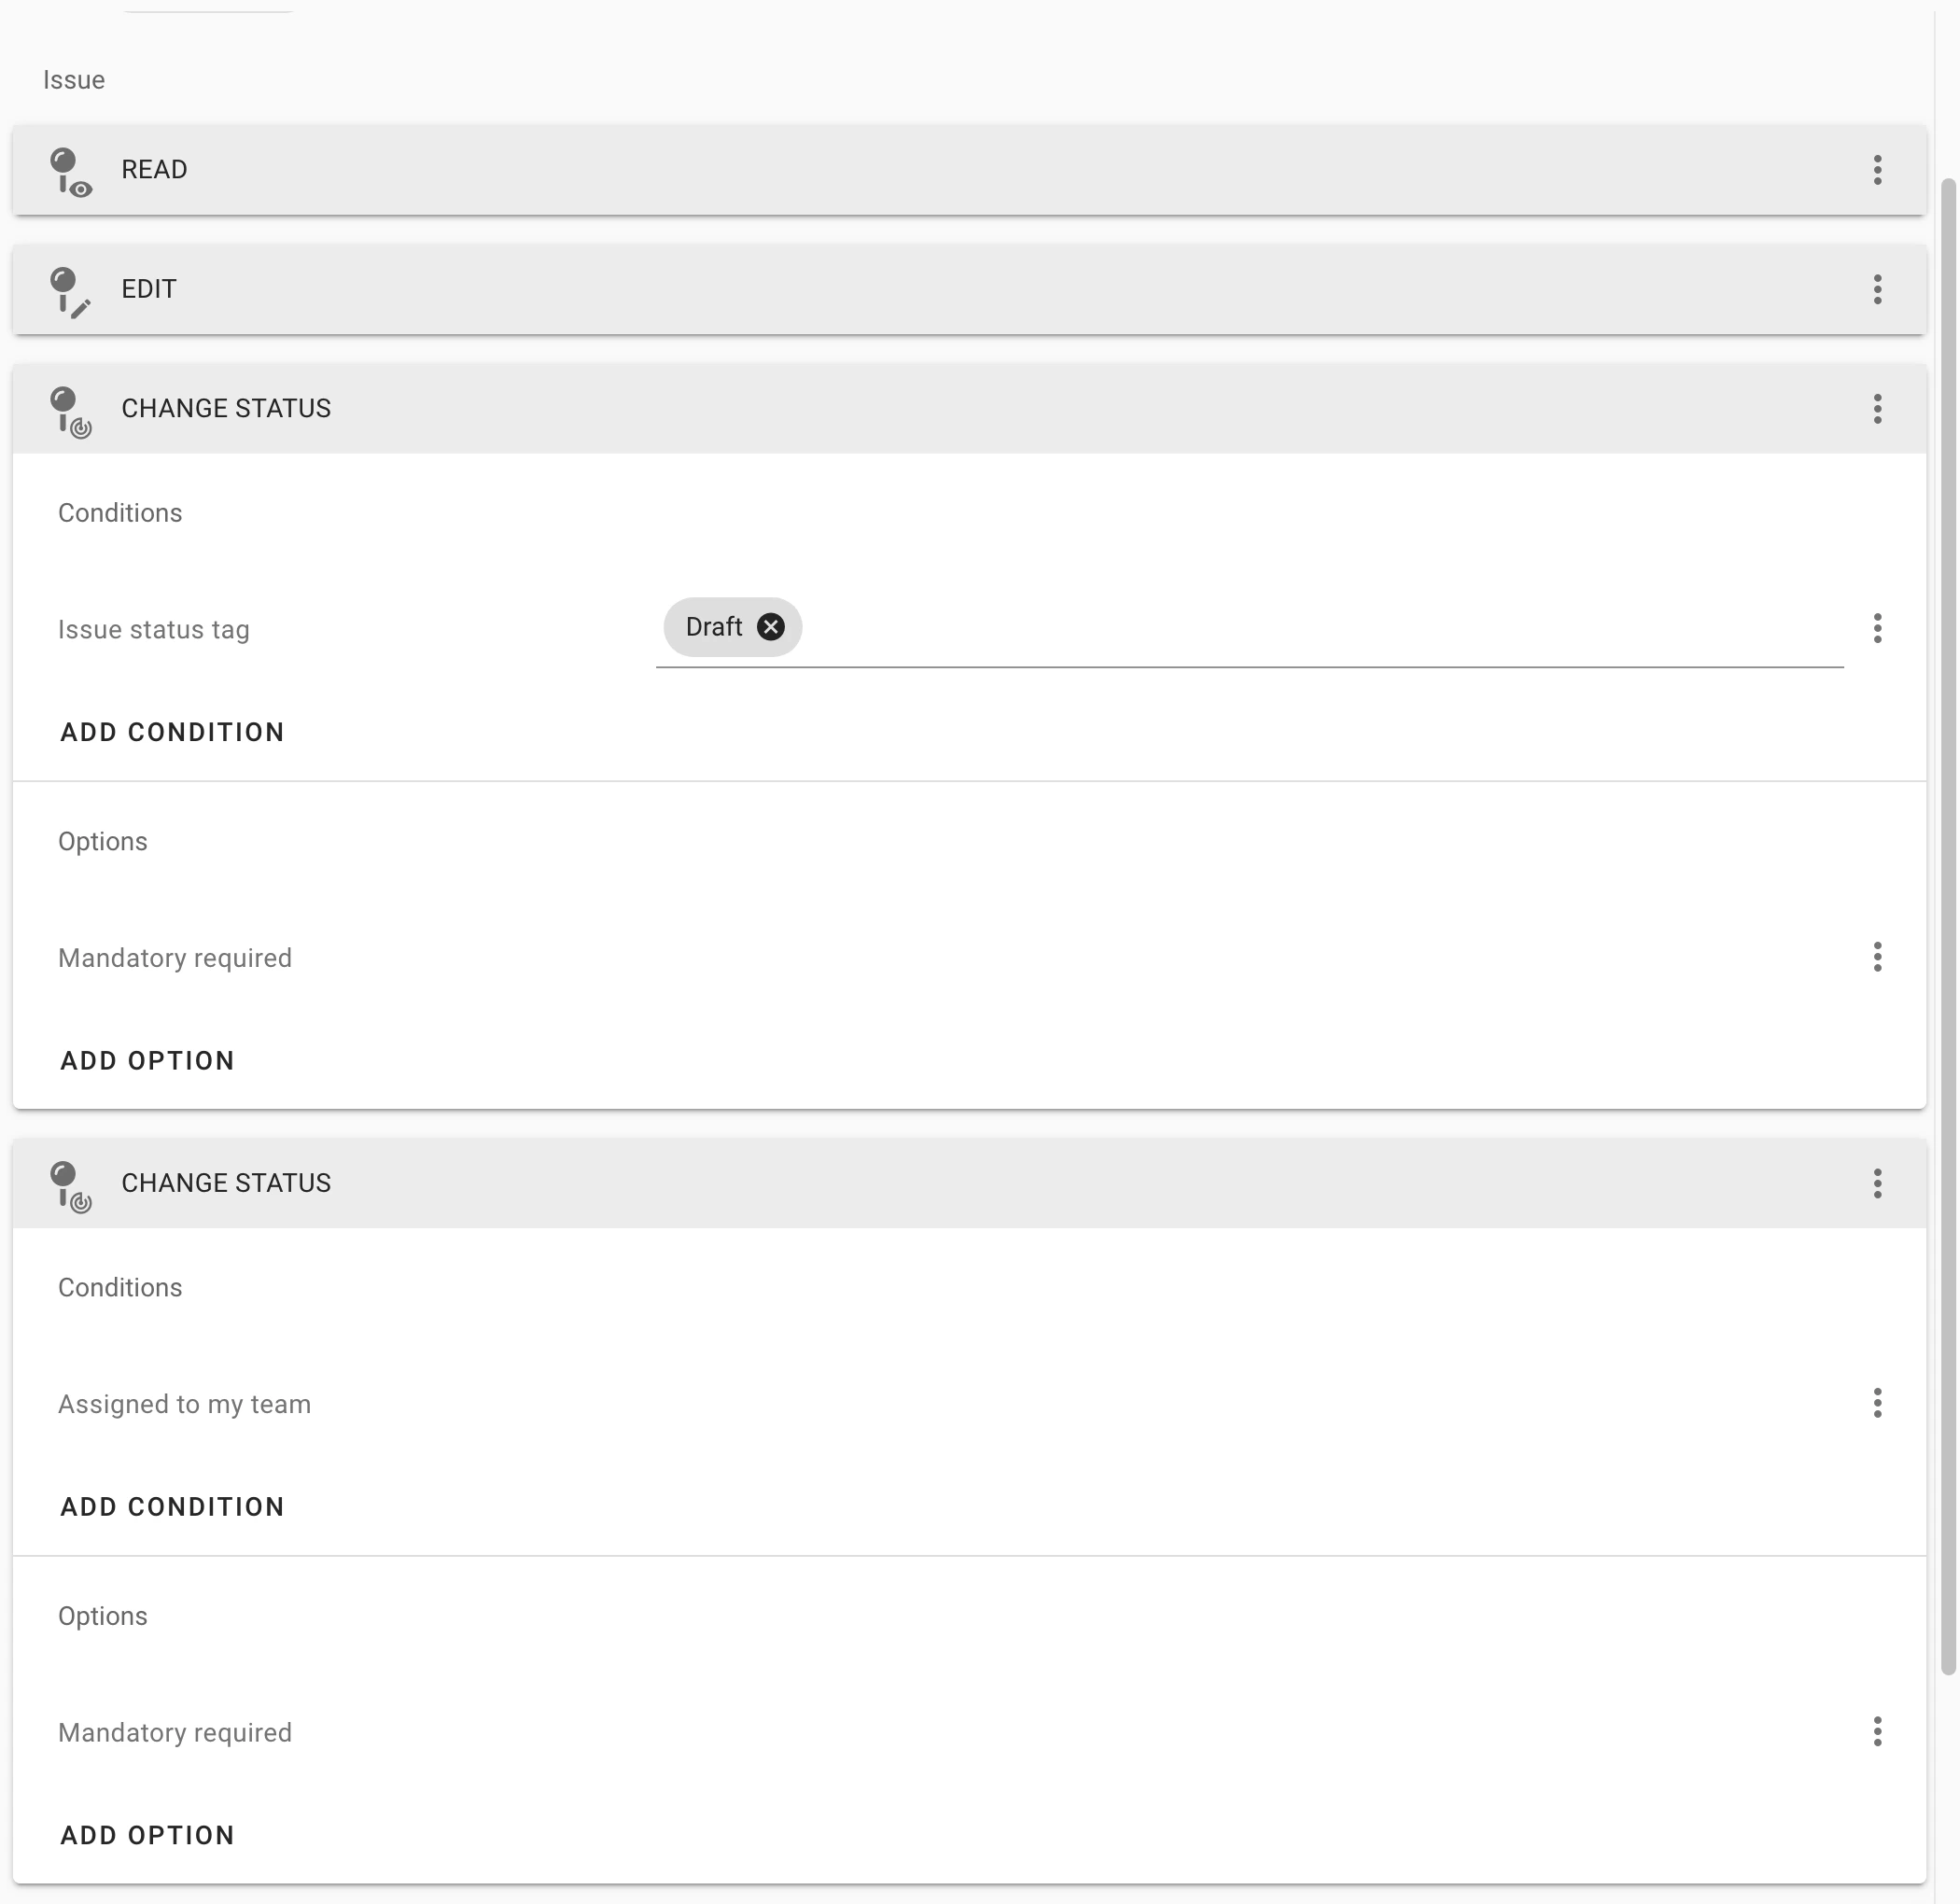1960x1904 pixels.
Task: Click the second CHANGE STATUS pin-with-target icon
Action: pyautogui.click(x=70, y=1184)
